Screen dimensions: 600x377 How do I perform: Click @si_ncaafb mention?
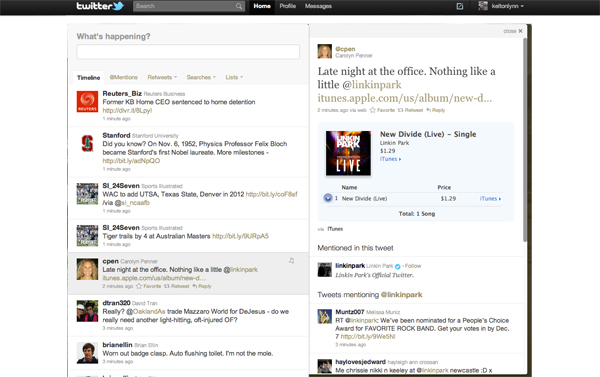(x=132, y=203)
